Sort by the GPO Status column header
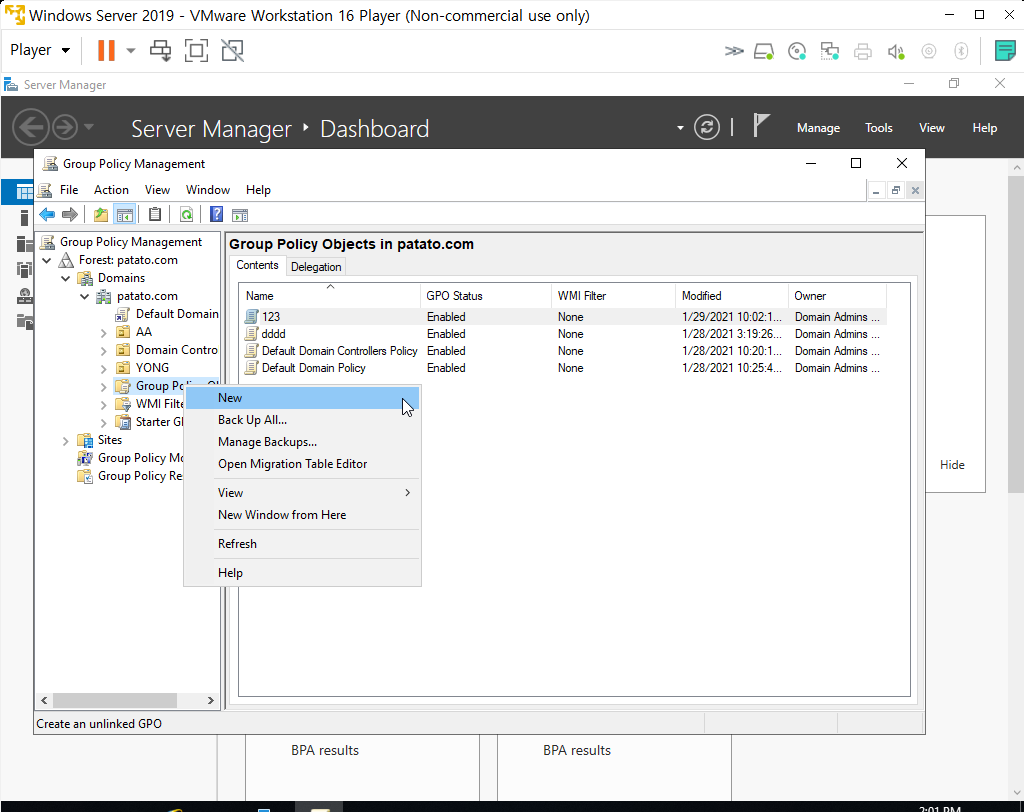 point(486,296)
